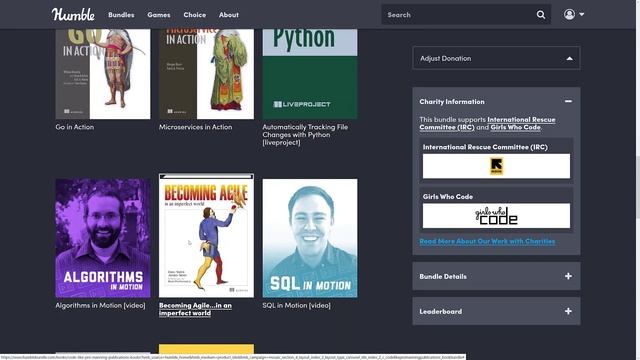The height and width of the screenshot is (360, 640).
Task: Click the Humble logo
Action: (x=73, y=15)
